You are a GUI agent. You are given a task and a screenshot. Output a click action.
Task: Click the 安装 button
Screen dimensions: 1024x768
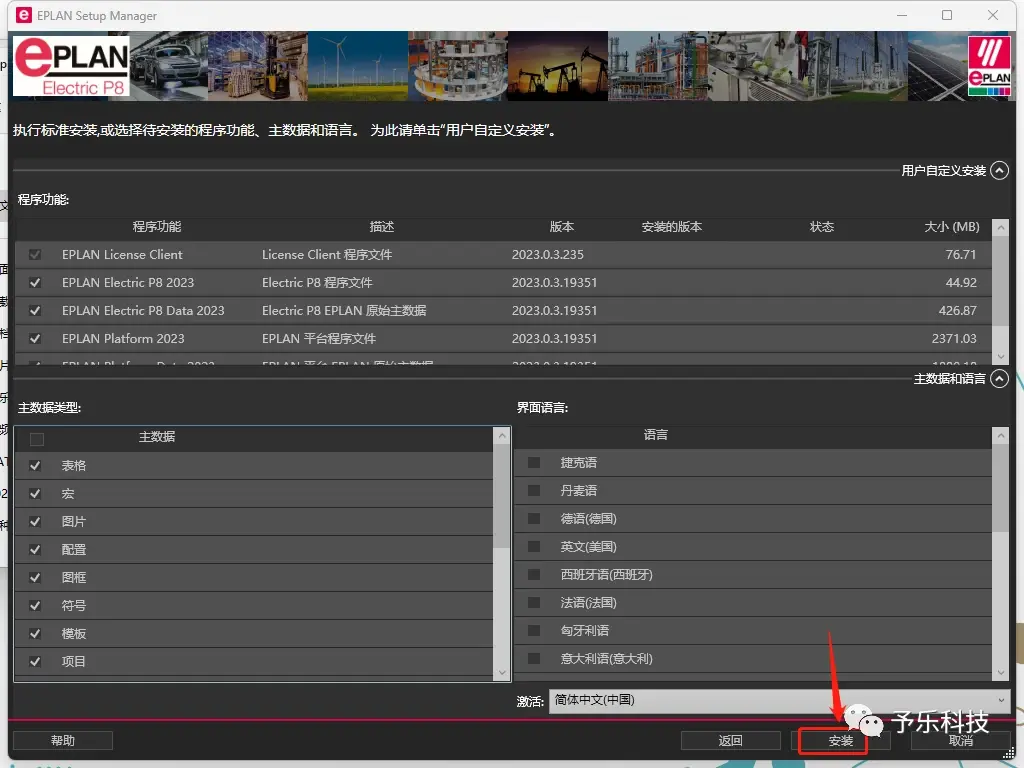pos(840,741)
